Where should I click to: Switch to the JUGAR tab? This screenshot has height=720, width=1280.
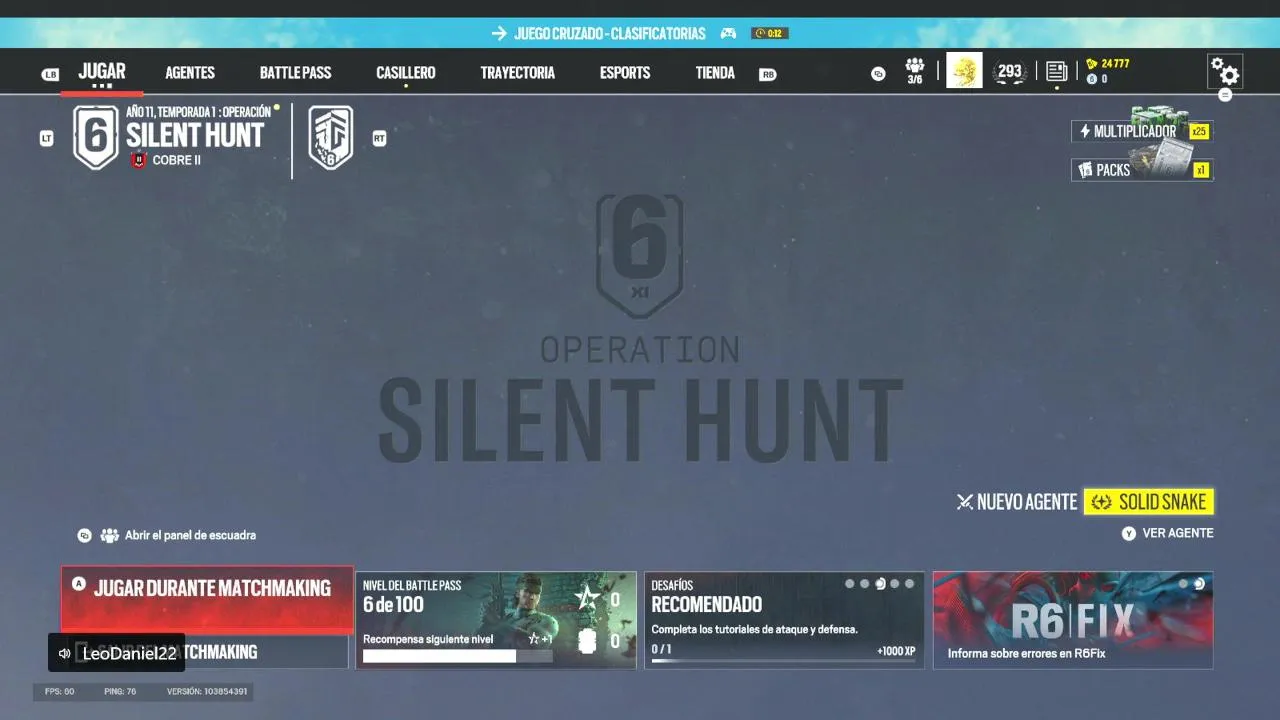[x=102, y=71]
